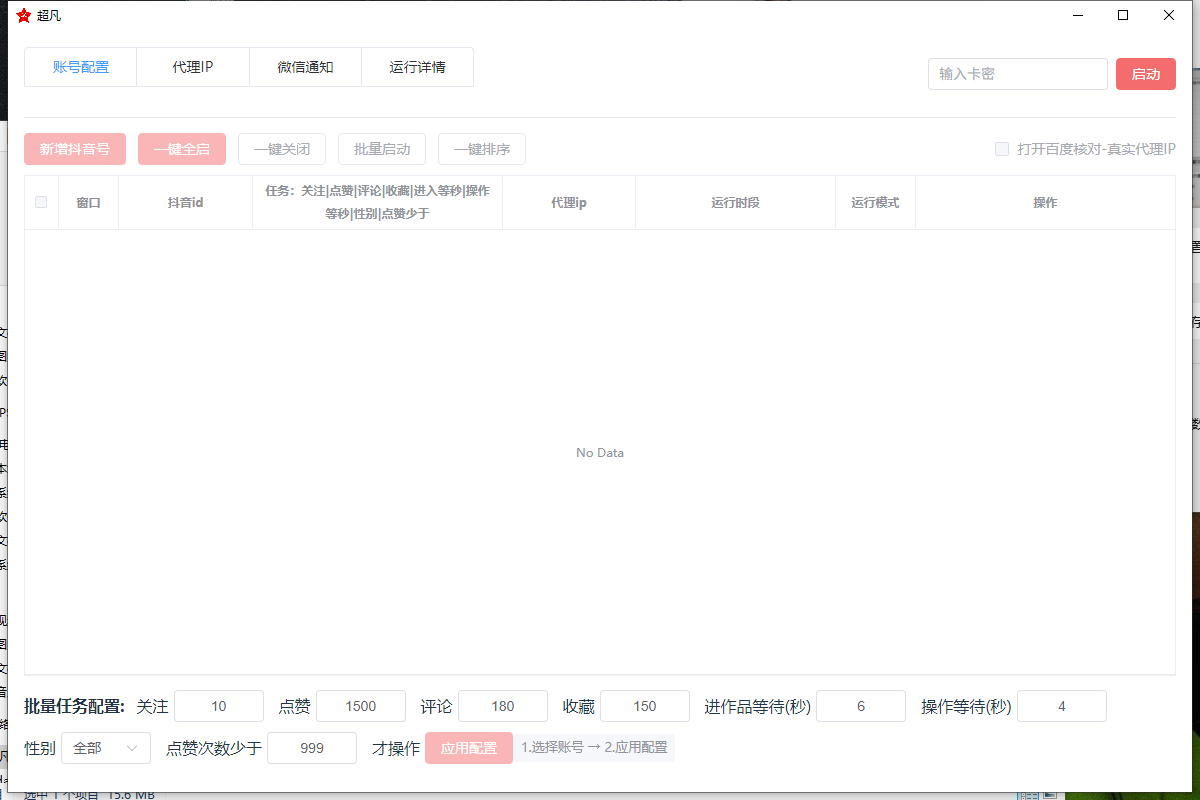Image resolution: width=1200 pixels, height=800 pixels.
Task: Click the 输入卡密 input field
Action: coord(1017,73)
